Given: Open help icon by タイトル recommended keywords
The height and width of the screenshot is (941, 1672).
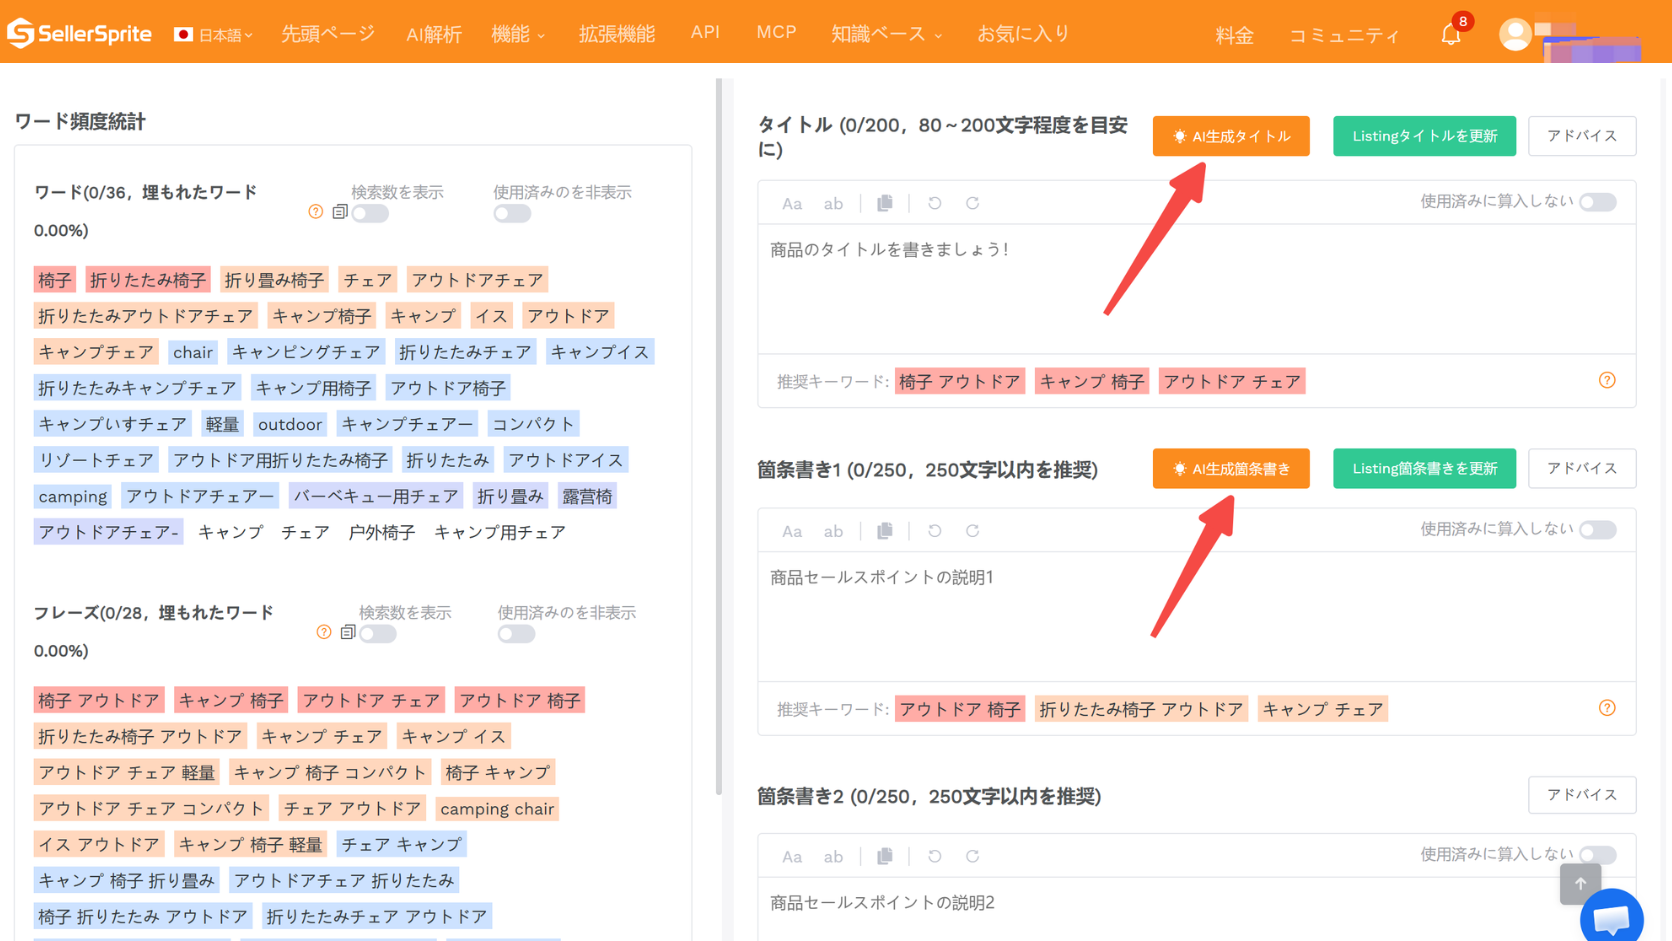Looking at the screenshot, I should point(1607,380).
